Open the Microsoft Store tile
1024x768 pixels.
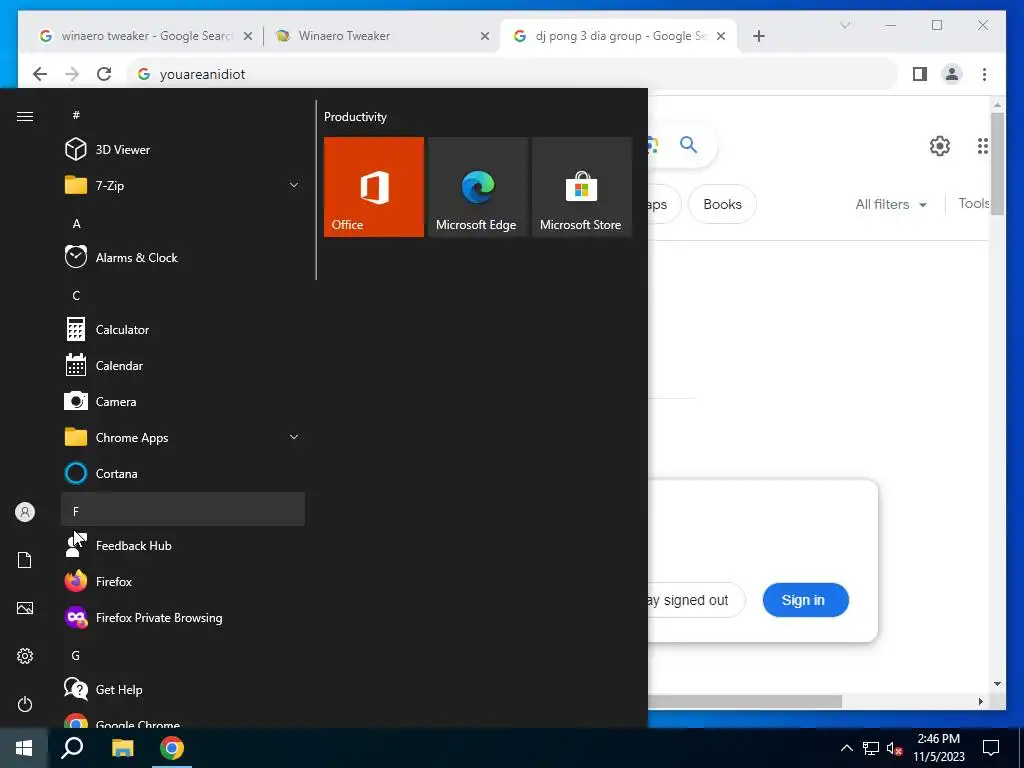coord(582,187)
